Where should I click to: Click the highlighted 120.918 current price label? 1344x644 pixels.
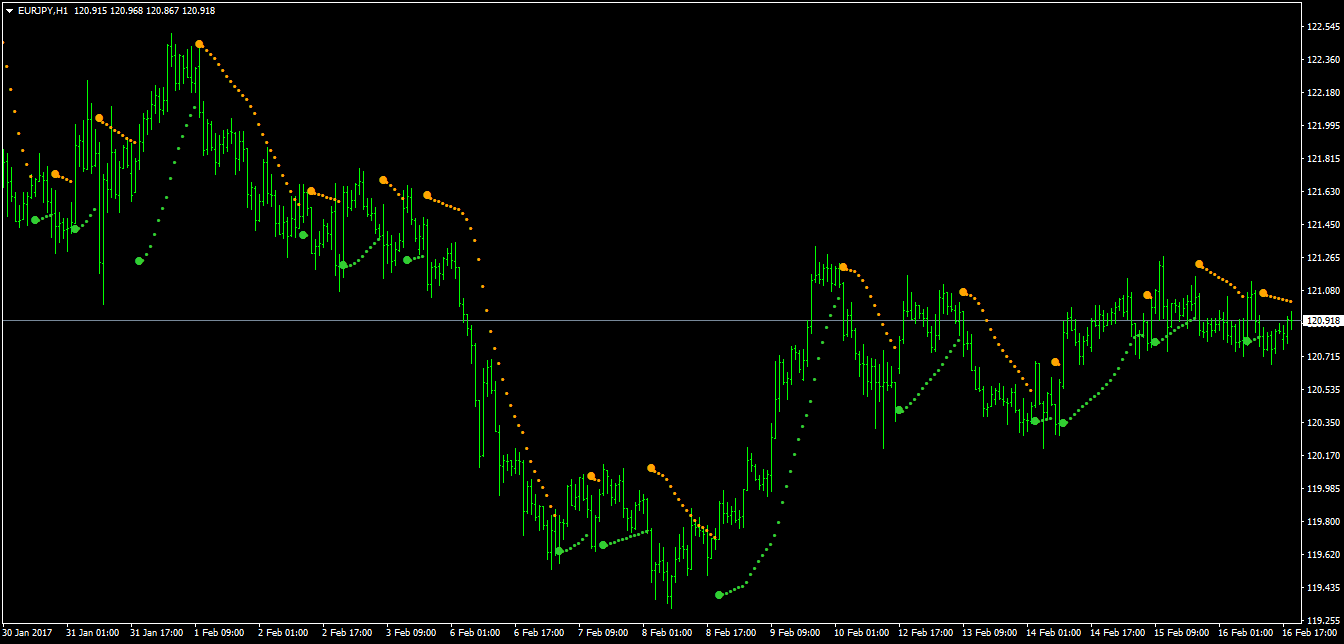[x=1322, y=321]
